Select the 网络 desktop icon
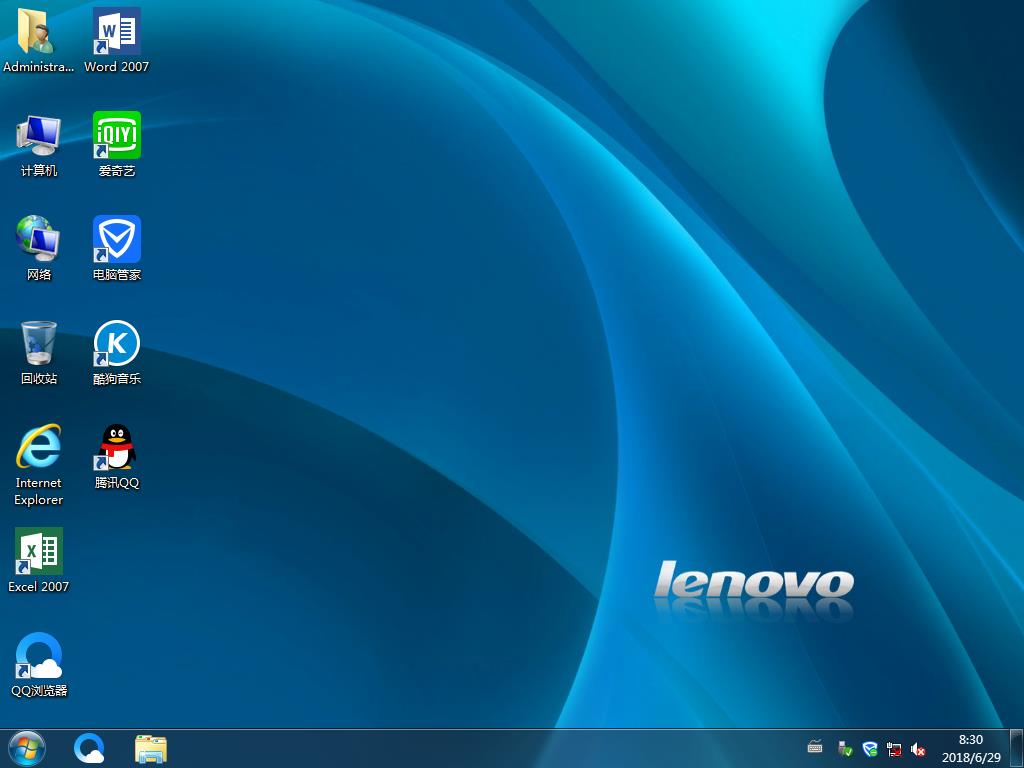 (39, 248)
